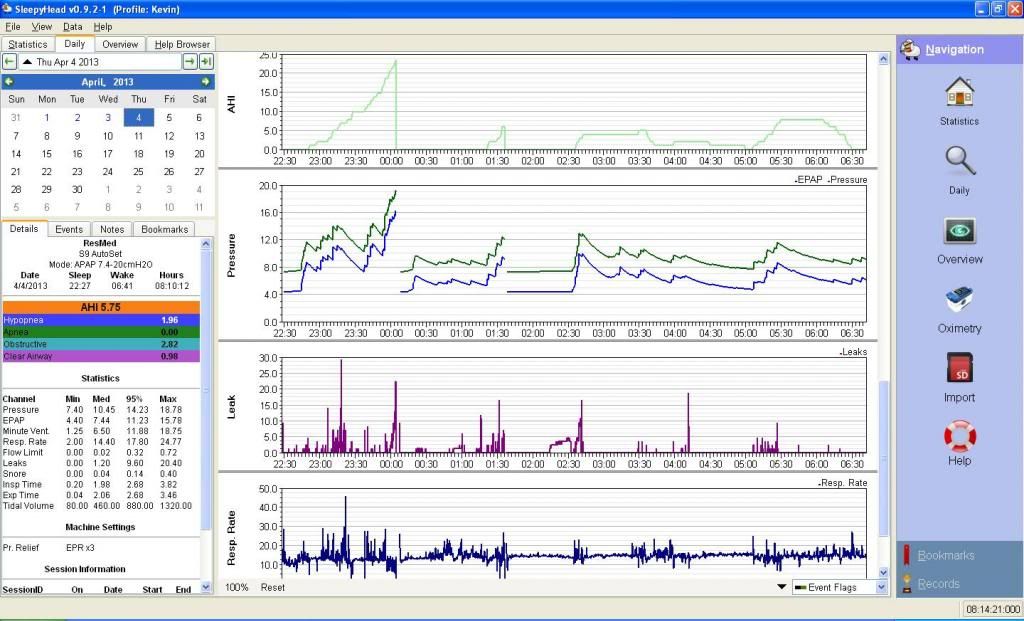This screenshot has width=1024, height=621.
Task: Click the Details panel scrollbar down arrow
Action: [x=206, y=587]
